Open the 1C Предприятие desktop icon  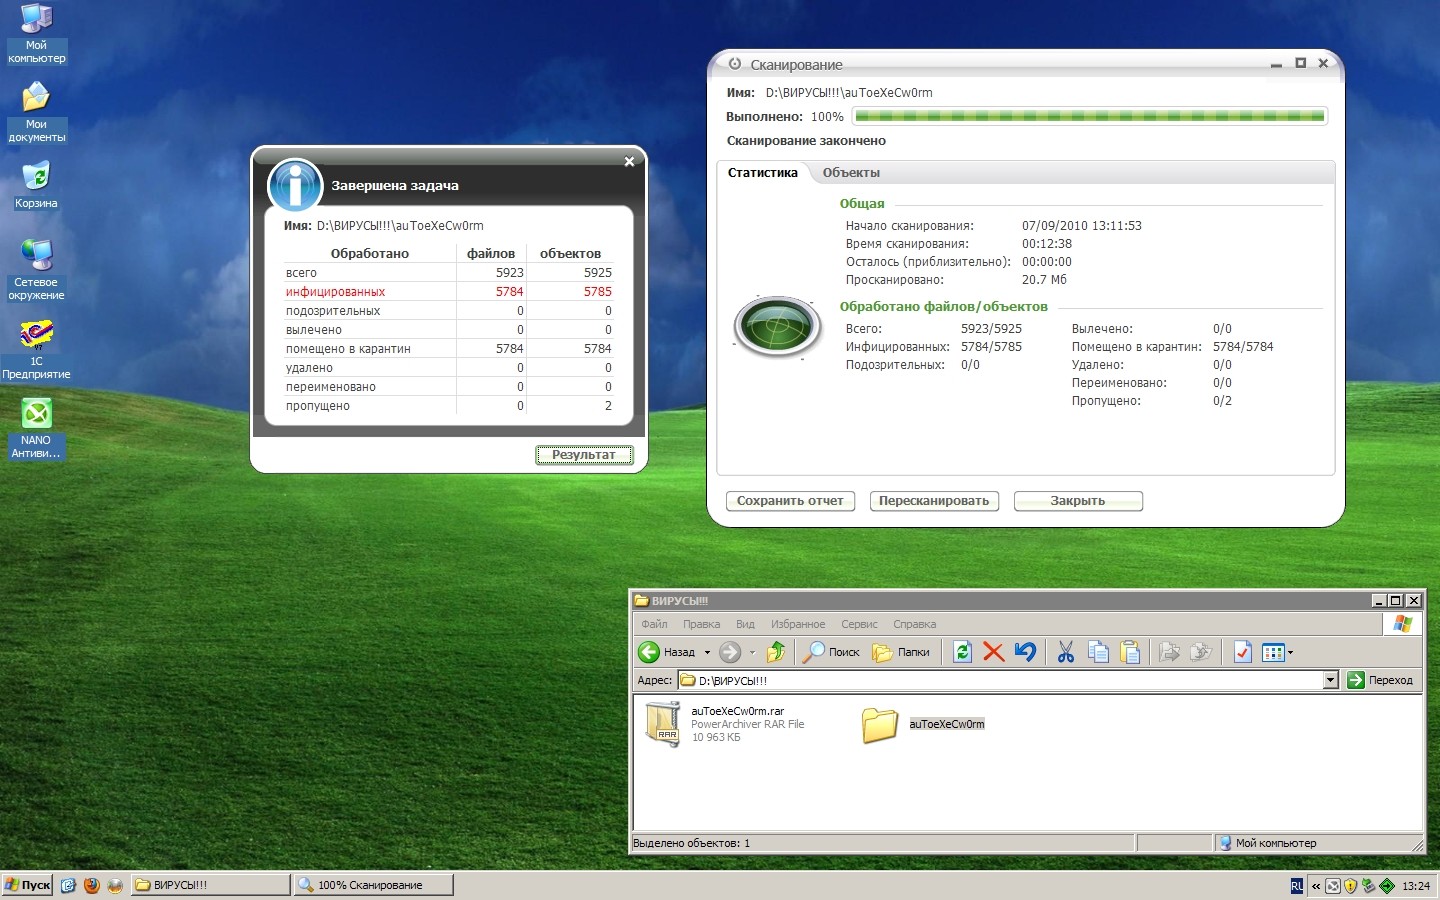(x=36, y=335)
